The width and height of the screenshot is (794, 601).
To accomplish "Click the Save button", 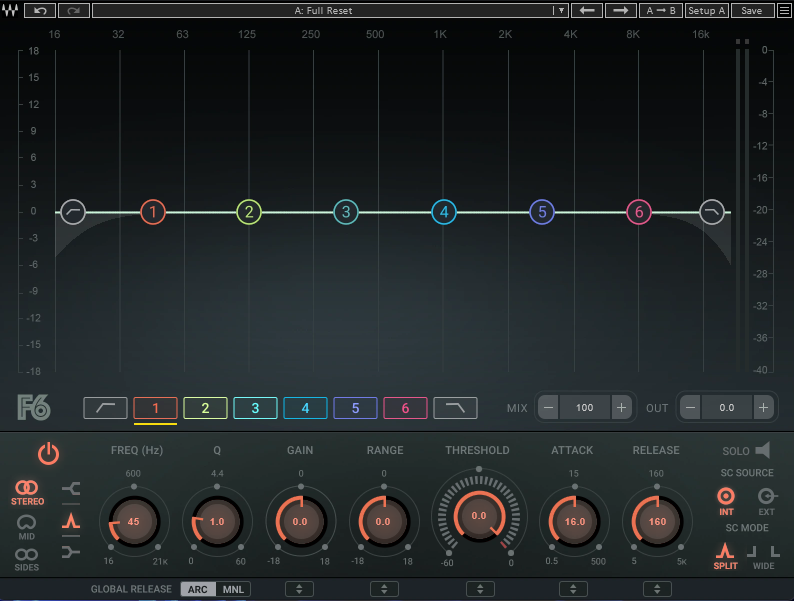I will point(752,10).
